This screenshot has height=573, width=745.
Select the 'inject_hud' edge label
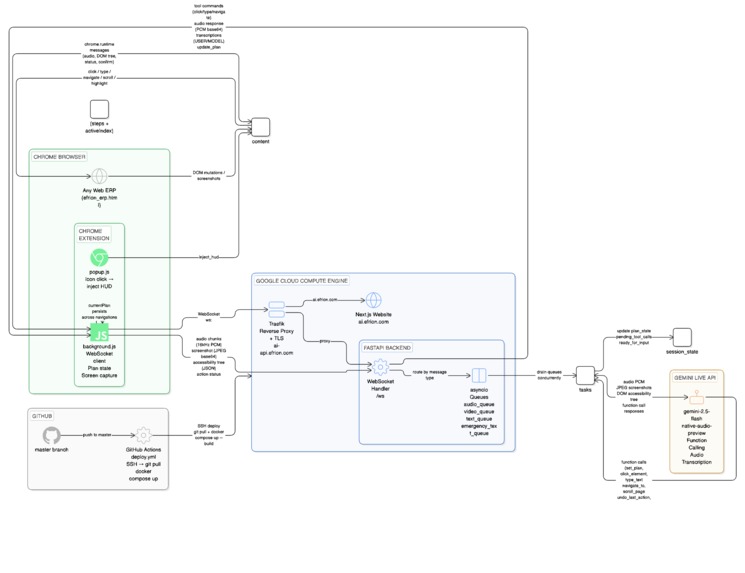click(x=209, y=257)
